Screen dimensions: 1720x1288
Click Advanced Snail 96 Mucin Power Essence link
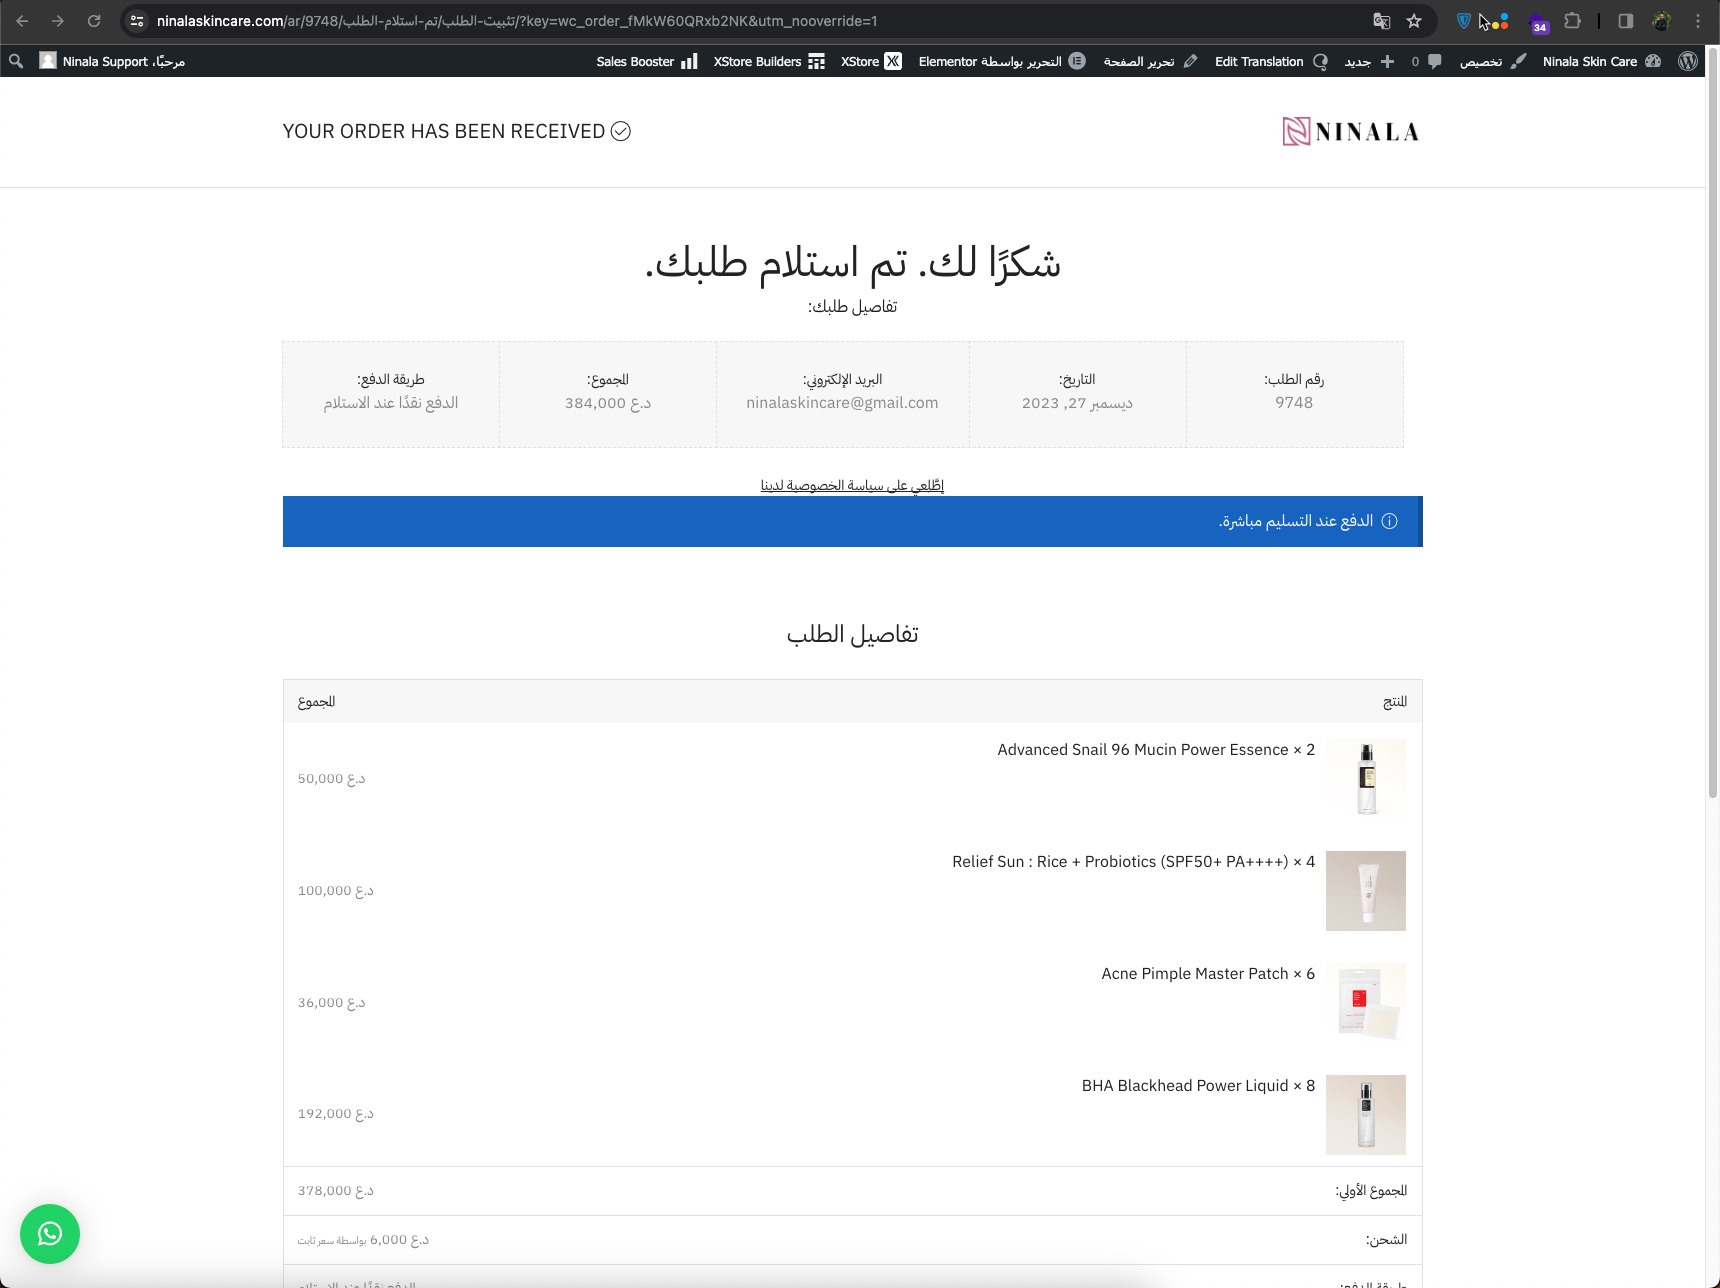point(1142,750)
